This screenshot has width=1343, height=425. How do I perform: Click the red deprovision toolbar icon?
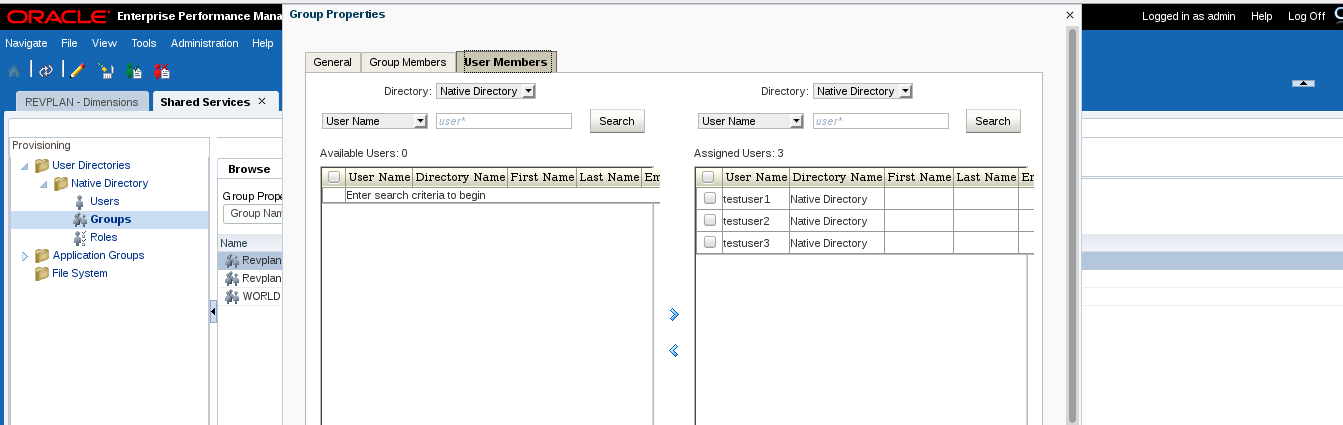(162, 71)
